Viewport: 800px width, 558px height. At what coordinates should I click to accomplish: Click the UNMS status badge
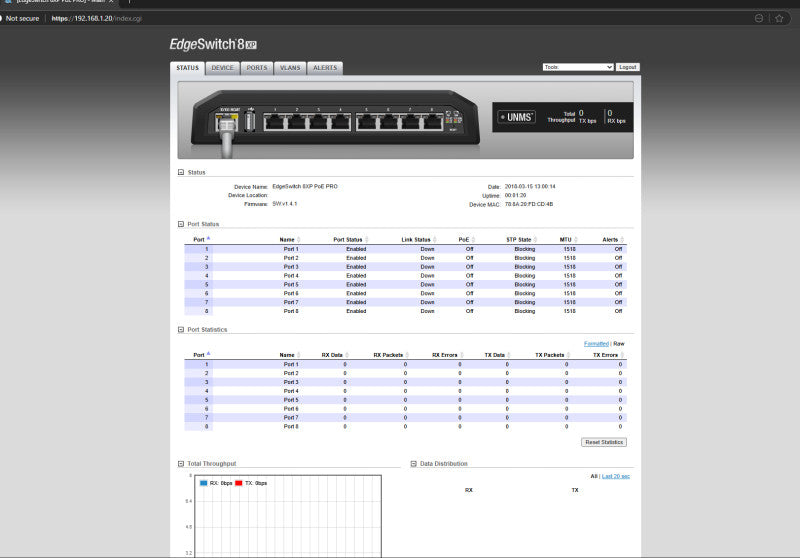click(516, 117)
